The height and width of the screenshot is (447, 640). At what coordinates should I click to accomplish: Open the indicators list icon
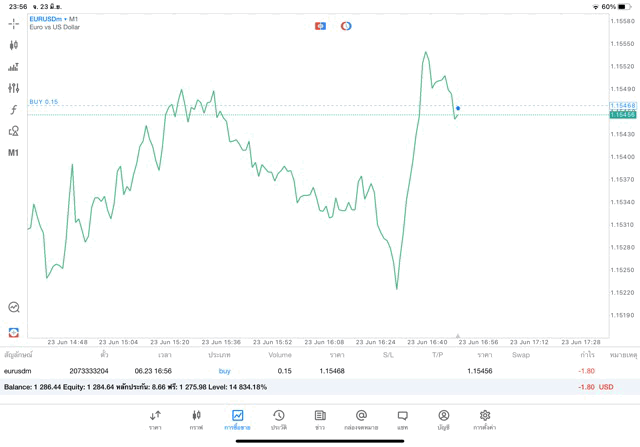coord(13,67)
